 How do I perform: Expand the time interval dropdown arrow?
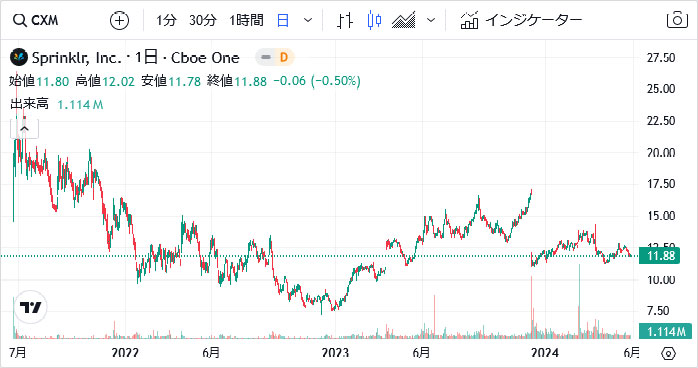[x=308, y=20]
